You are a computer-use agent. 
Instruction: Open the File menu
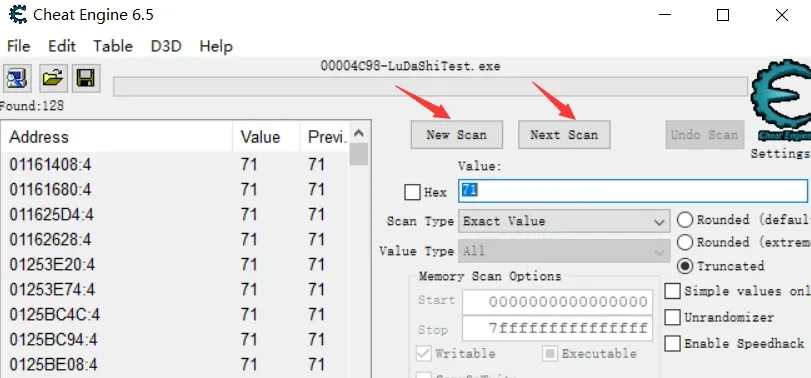[x=18, y=46]
